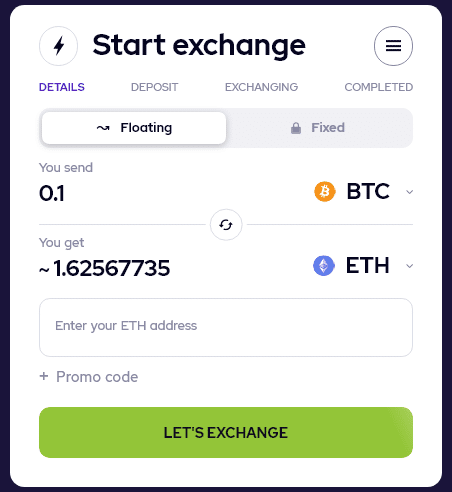Switch to the Fixed rate option

coord(319,128)
